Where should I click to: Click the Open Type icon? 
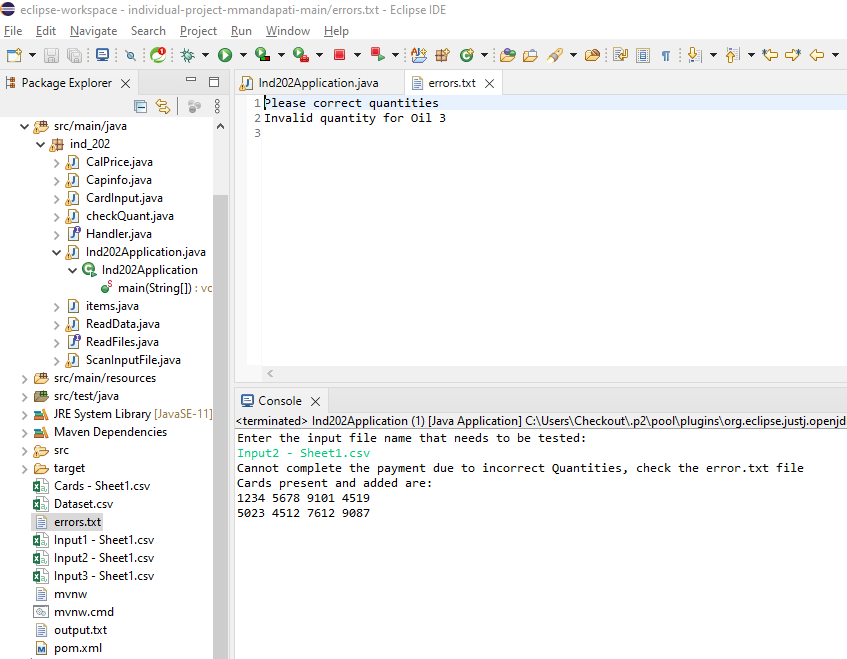tap(508, 55)
